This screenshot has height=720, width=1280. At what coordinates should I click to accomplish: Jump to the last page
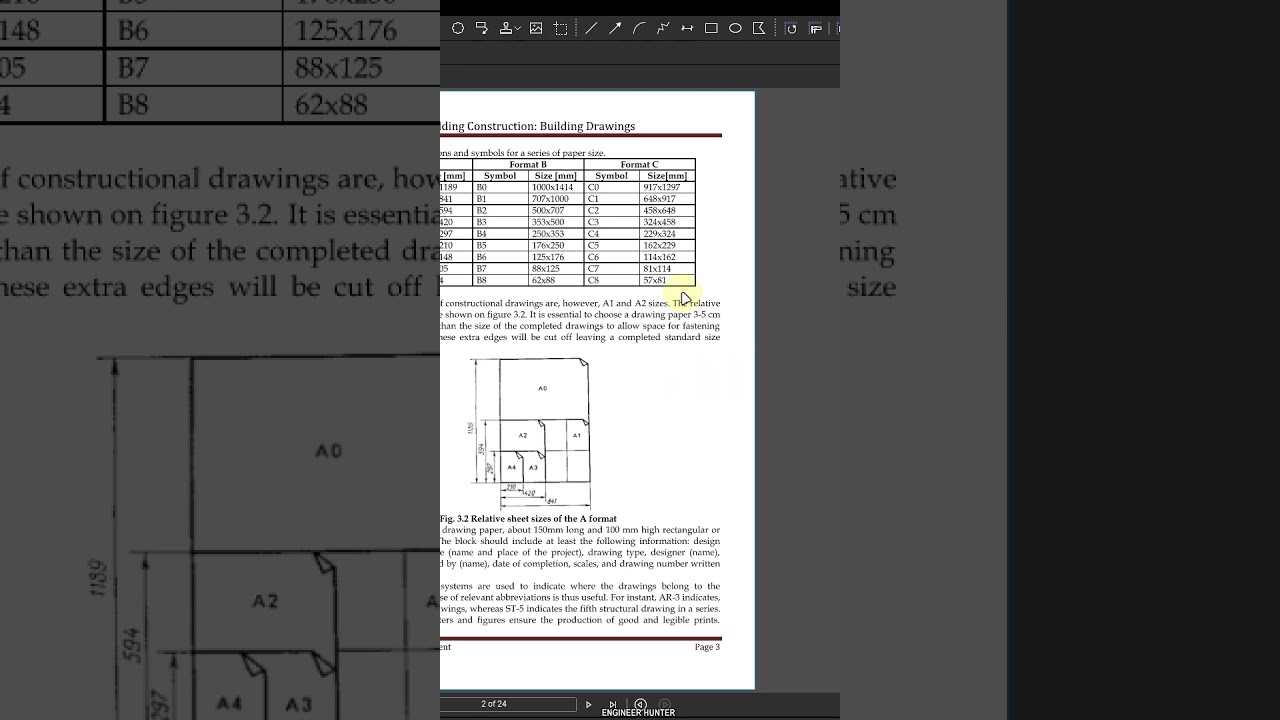tap(613, 705)
